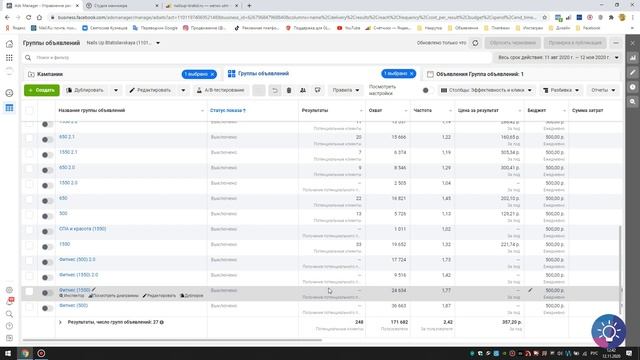This screenshot has height=360, width=640.
Task: Click the A/B-тестирование button
Action: pos(220,90)
